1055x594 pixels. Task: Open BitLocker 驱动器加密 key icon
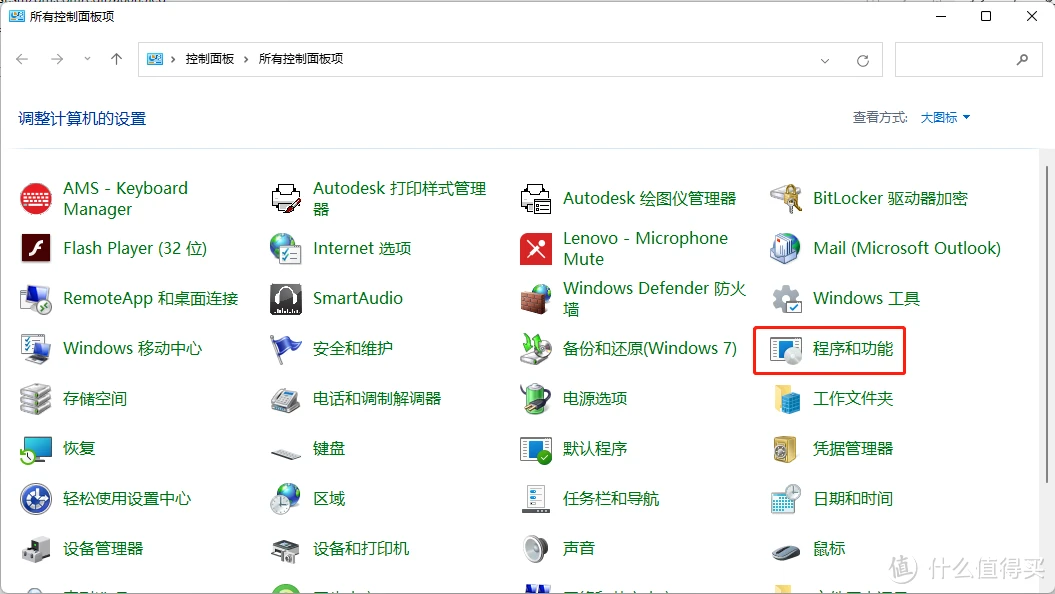coord(786,198)
